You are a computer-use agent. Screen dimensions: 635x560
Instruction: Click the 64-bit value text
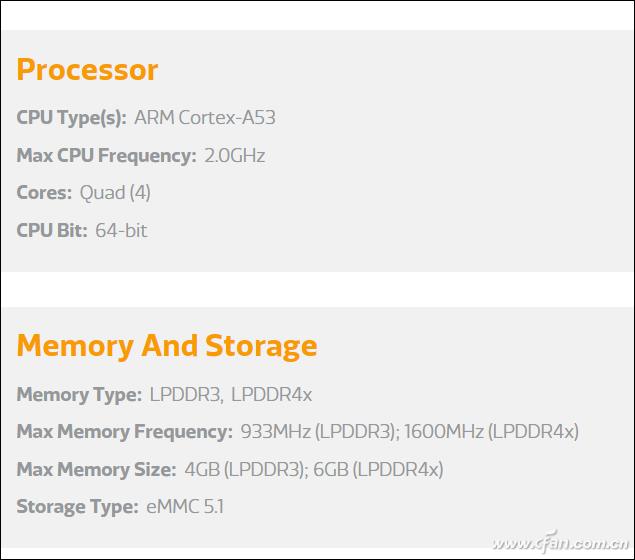(x=121, y=230)
